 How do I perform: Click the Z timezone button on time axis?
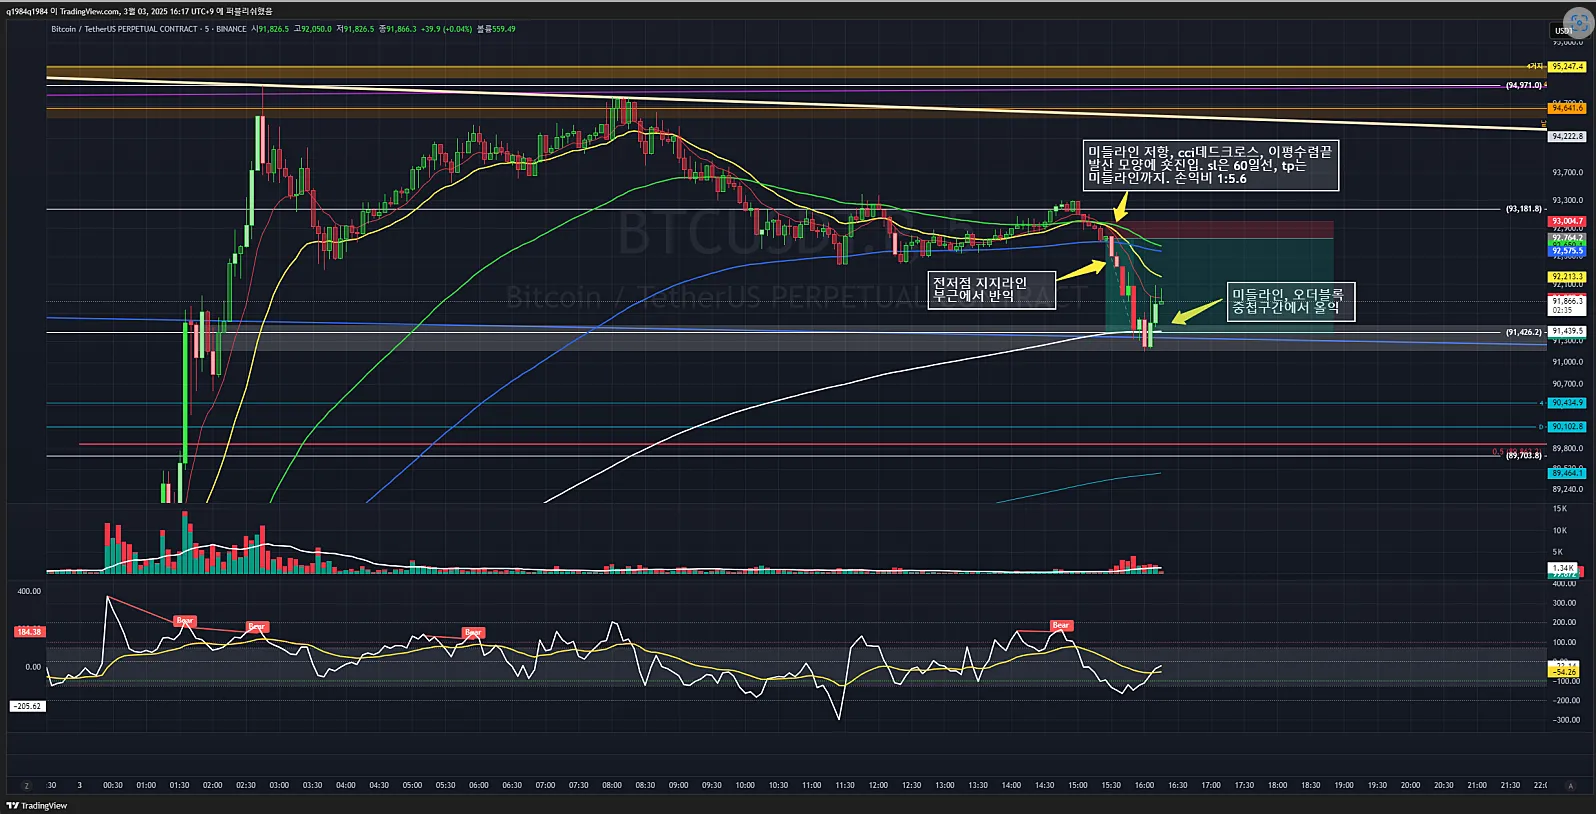26,786
